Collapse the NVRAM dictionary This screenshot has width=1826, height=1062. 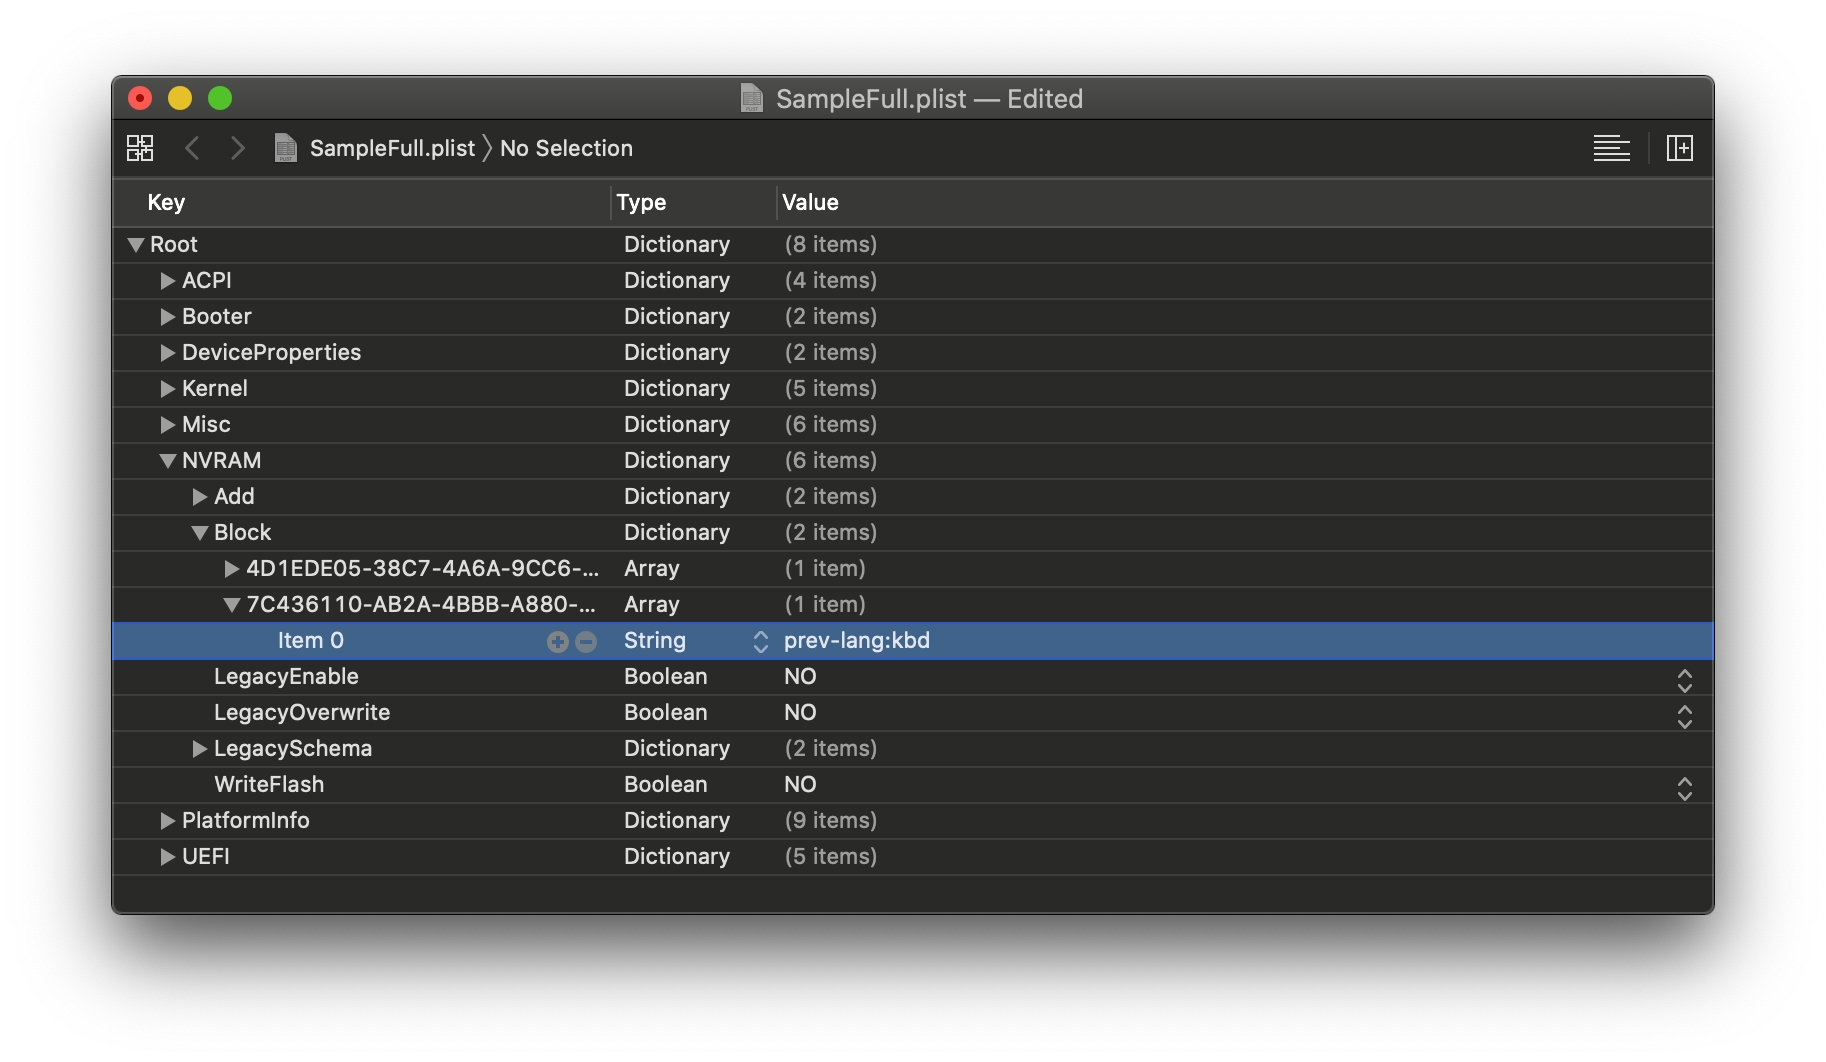tap(168, 461)
